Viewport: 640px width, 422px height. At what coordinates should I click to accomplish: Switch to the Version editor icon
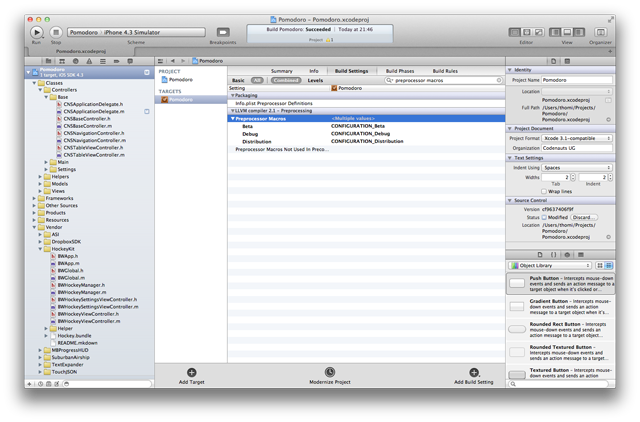click(x=539, y=32)
